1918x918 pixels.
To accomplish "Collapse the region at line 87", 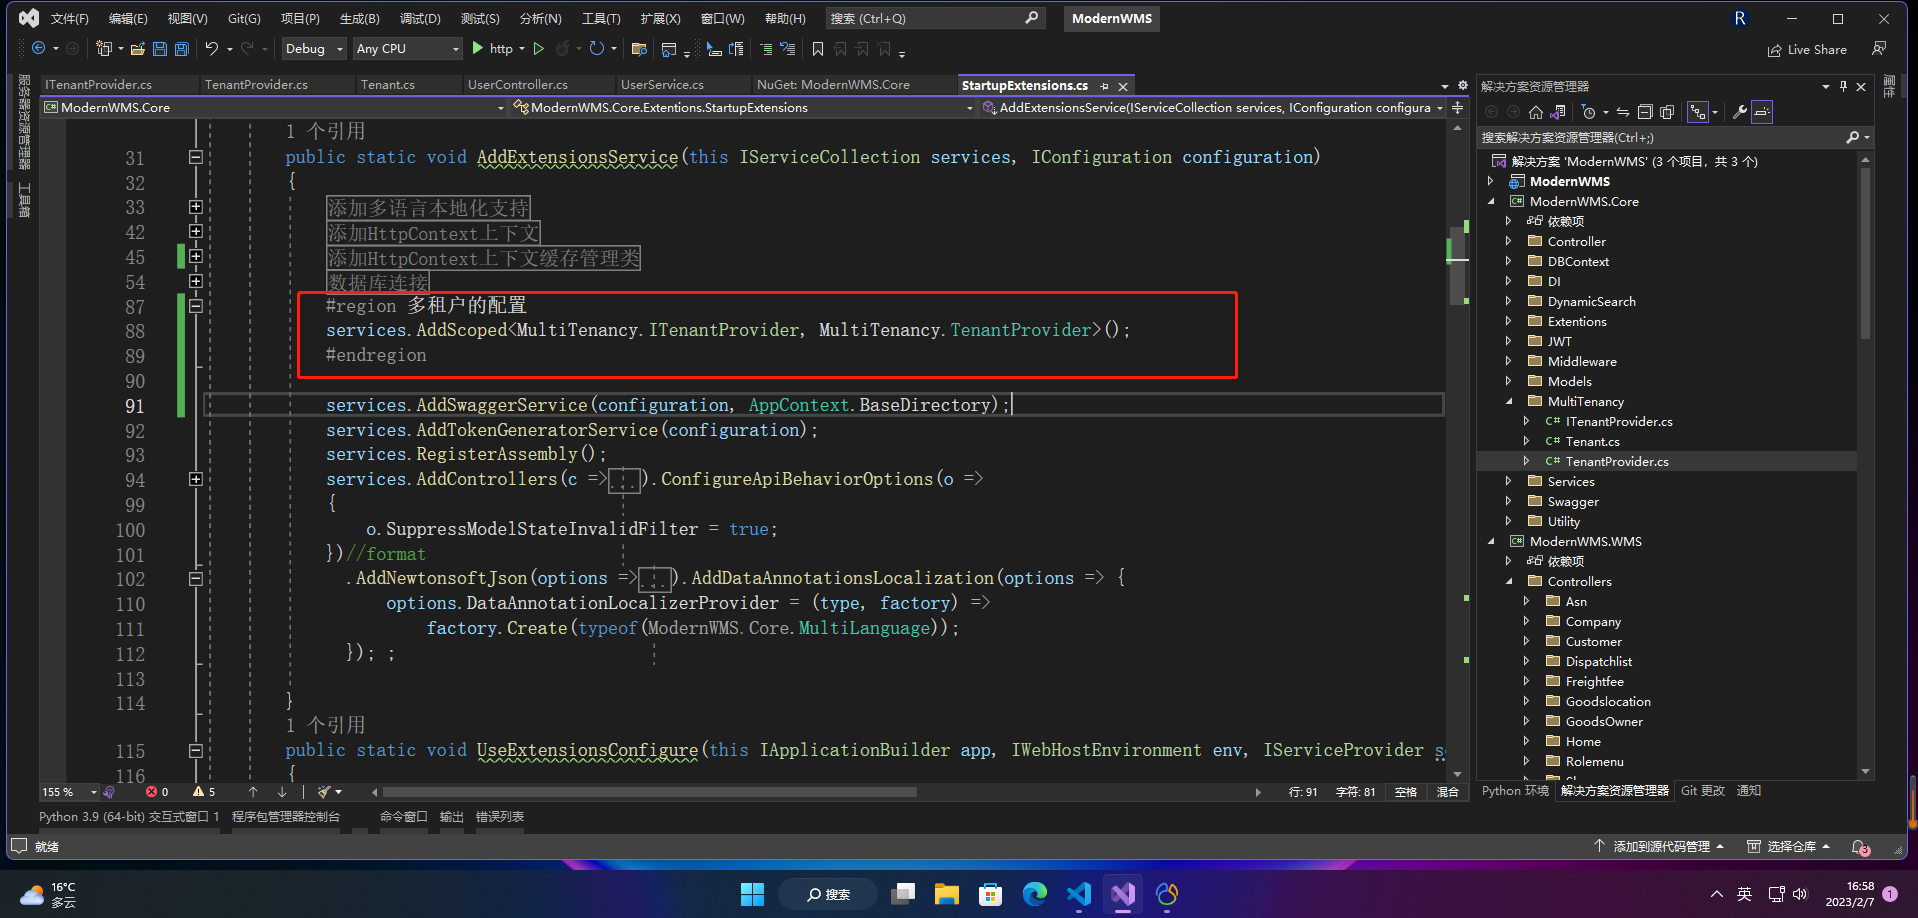I will click(x=196, y=306).
